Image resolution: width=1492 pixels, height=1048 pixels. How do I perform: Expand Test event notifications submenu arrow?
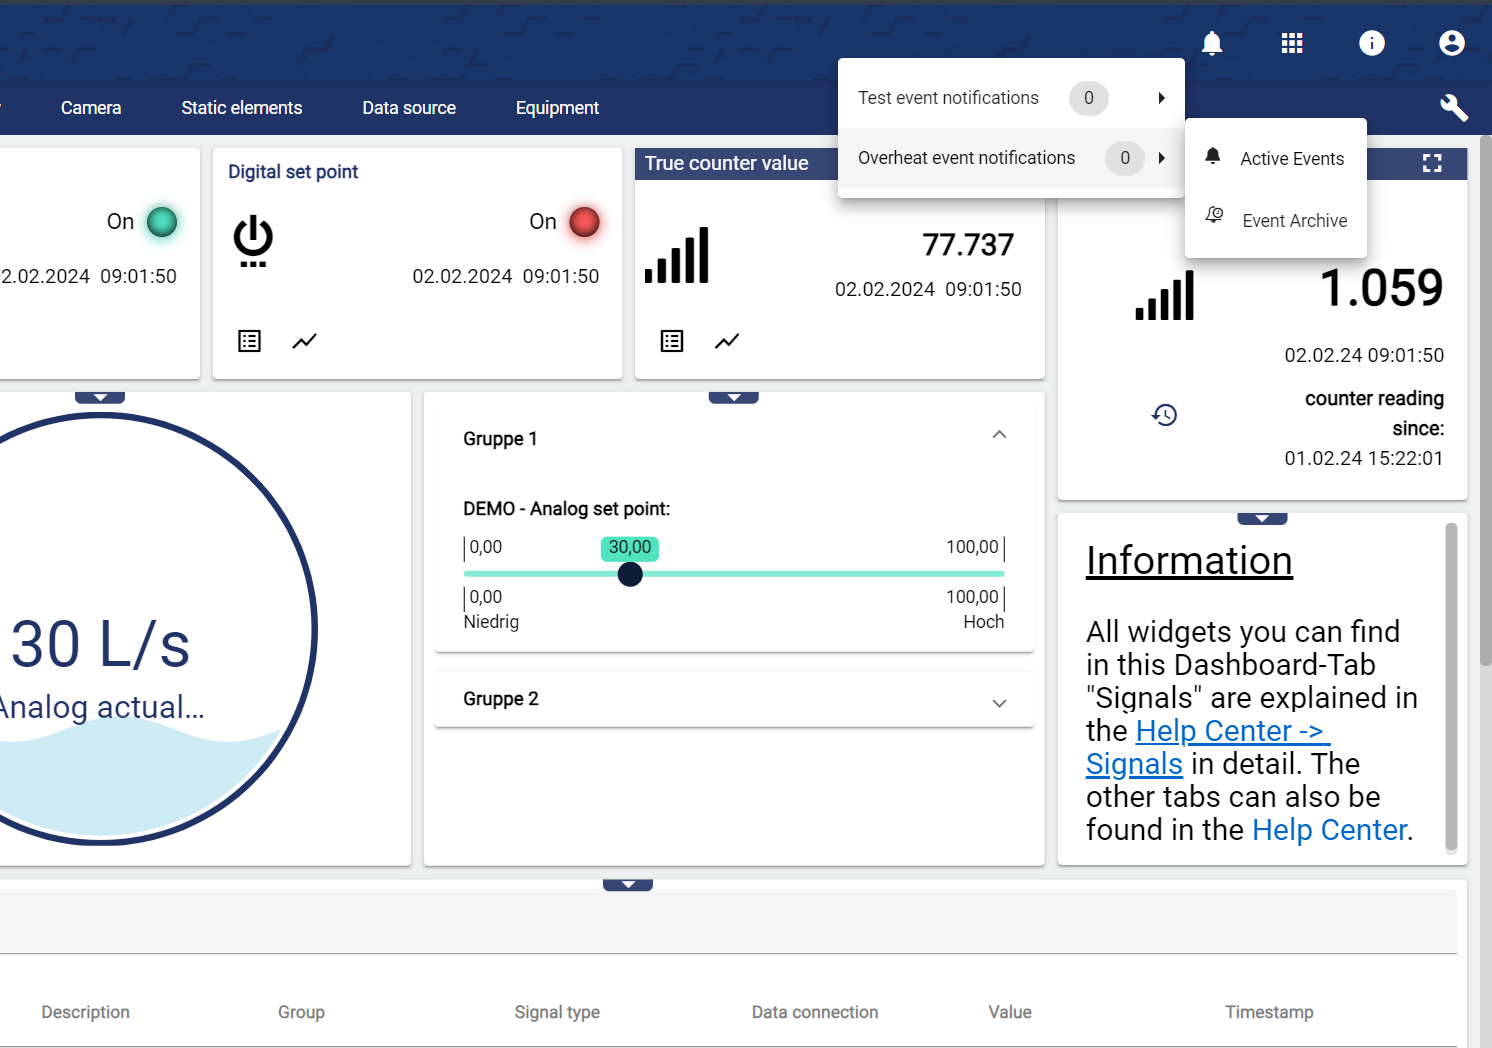click(1161, 98)
